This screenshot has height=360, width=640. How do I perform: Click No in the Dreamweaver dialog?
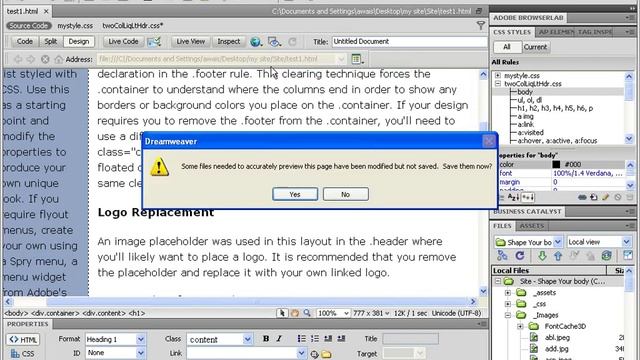[346, 194]
